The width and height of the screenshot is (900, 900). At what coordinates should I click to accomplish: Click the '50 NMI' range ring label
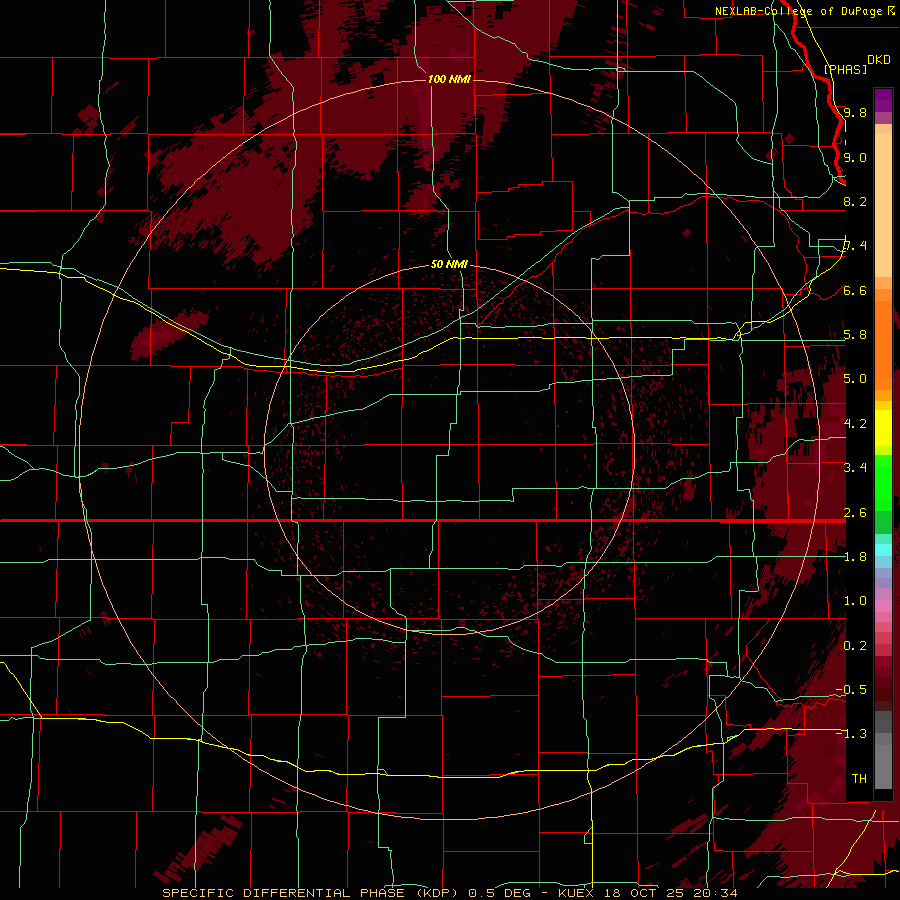pyautogui.click(x=449, y=264)
